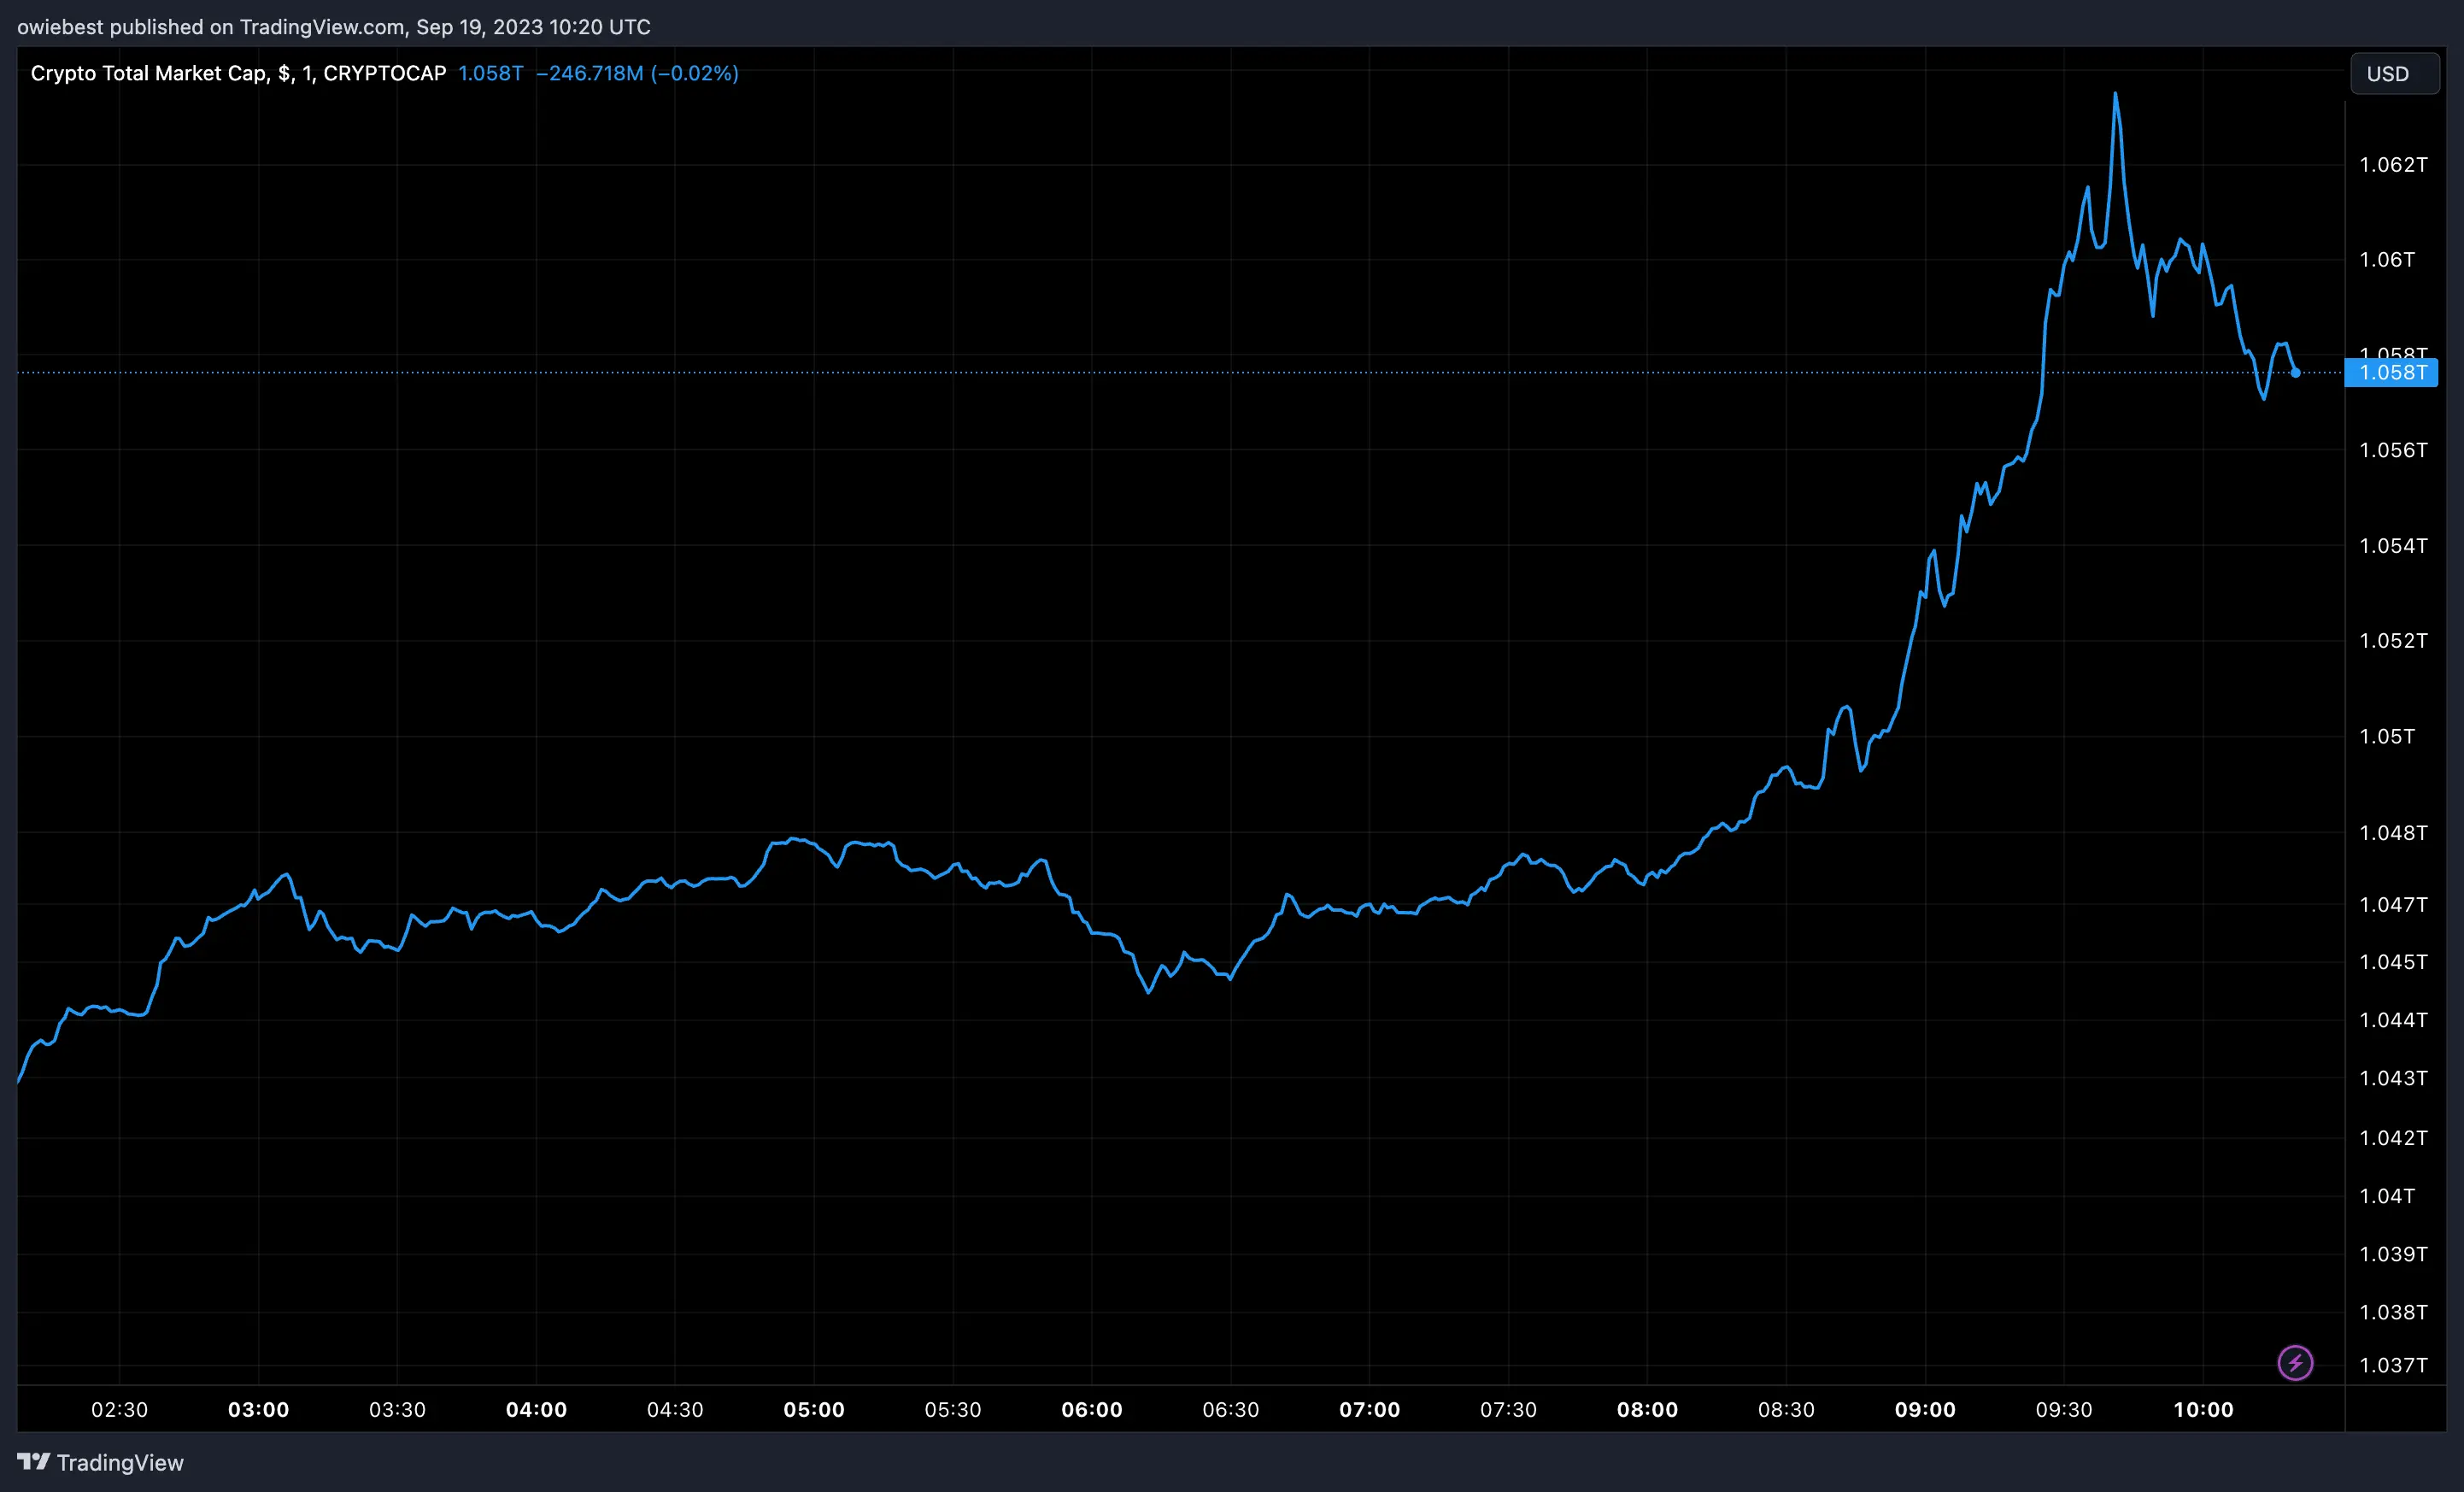
Task: Click the owiebest username
Action: click(x=60, y=27)
